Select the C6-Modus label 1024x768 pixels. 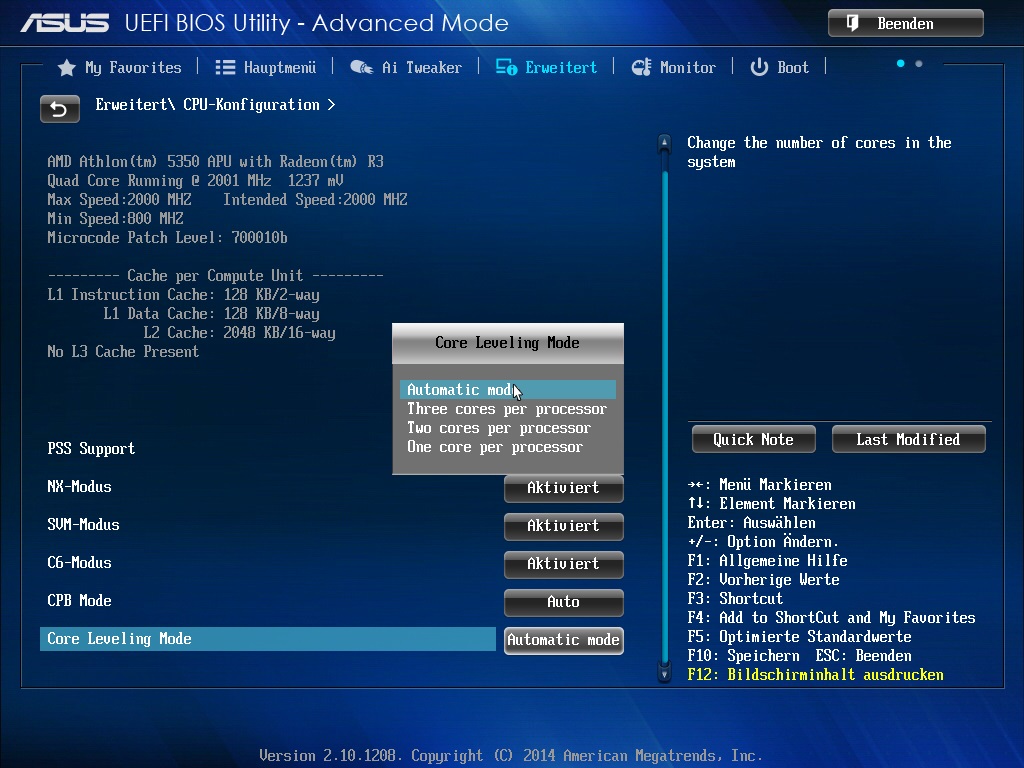[79, 562]
